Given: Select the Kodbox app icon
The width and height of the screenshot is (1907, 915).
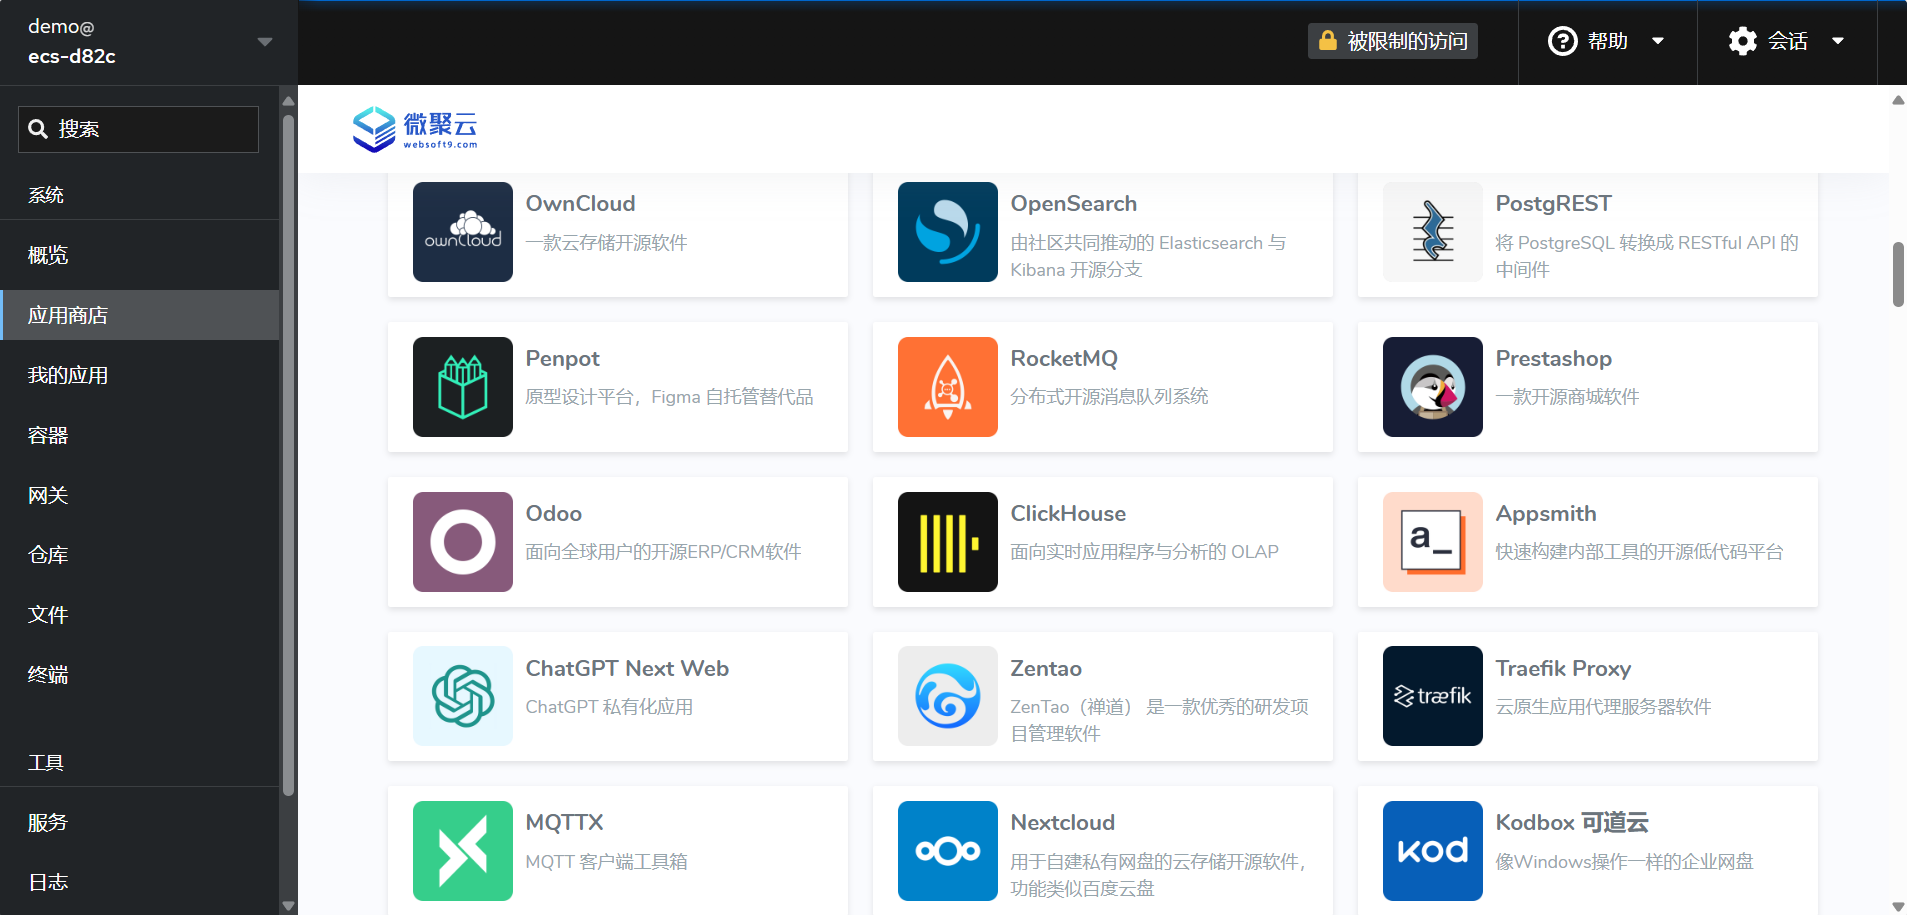Looking at the screenshot, I should tap(1432, 851).
